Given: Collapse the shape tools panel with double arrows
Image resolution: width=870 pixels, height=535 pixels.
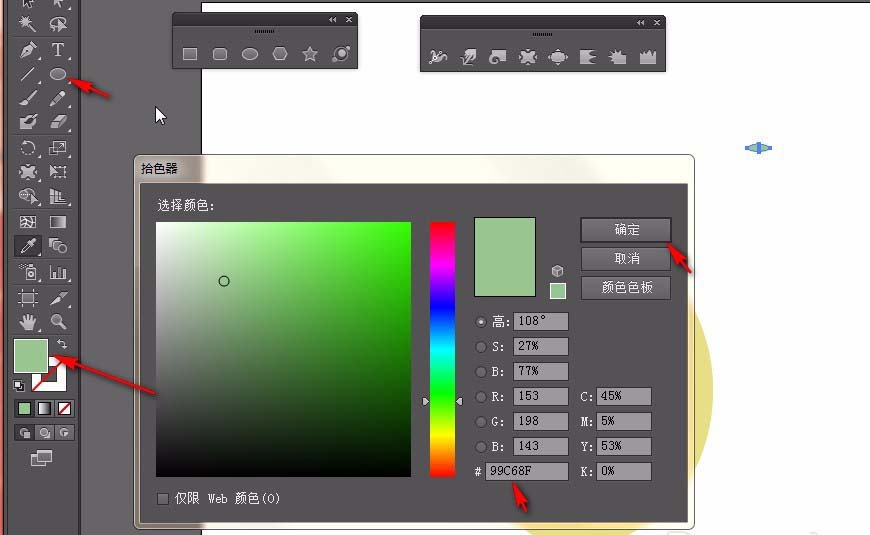Looking at the screenshot, I should [x=332, y=19].
